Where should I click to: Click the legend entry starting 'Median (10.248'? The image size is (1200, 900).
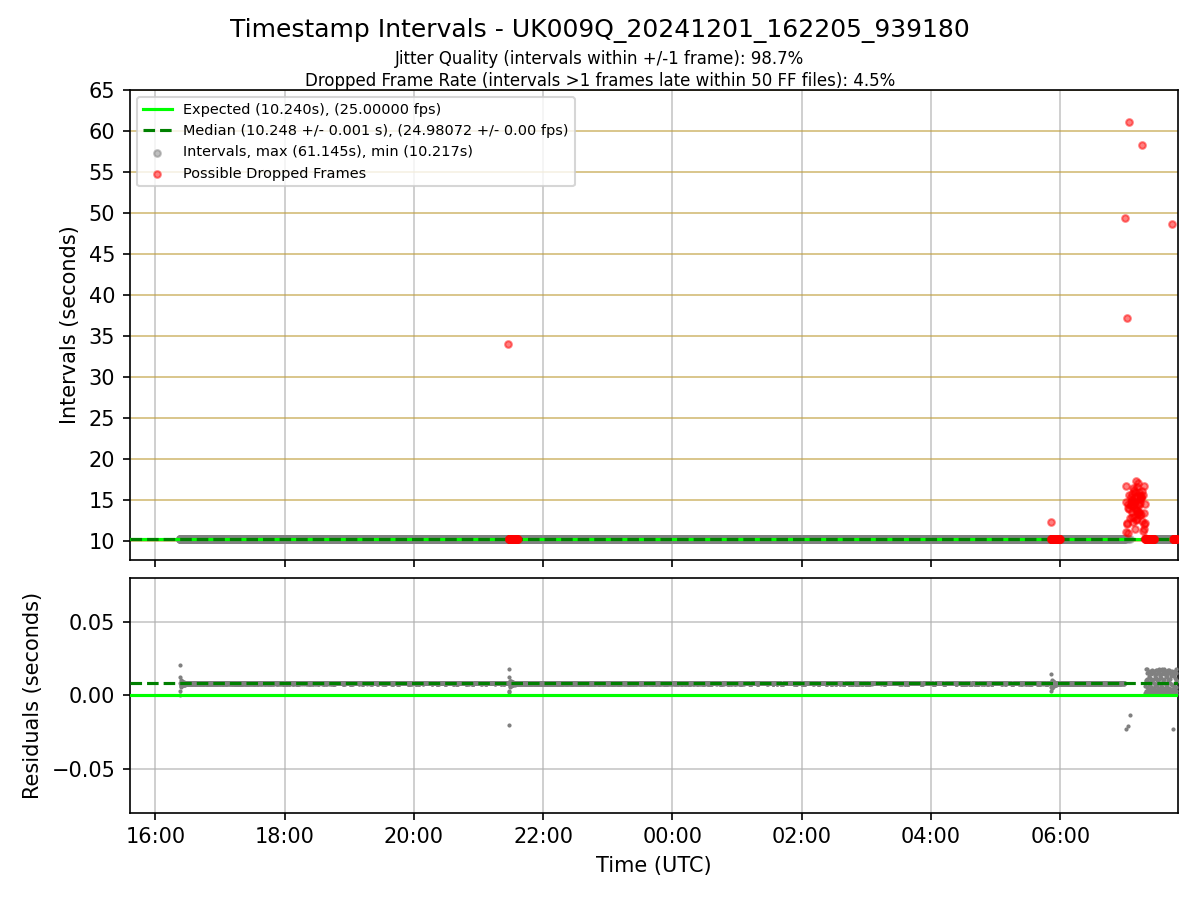coord(375,130)
